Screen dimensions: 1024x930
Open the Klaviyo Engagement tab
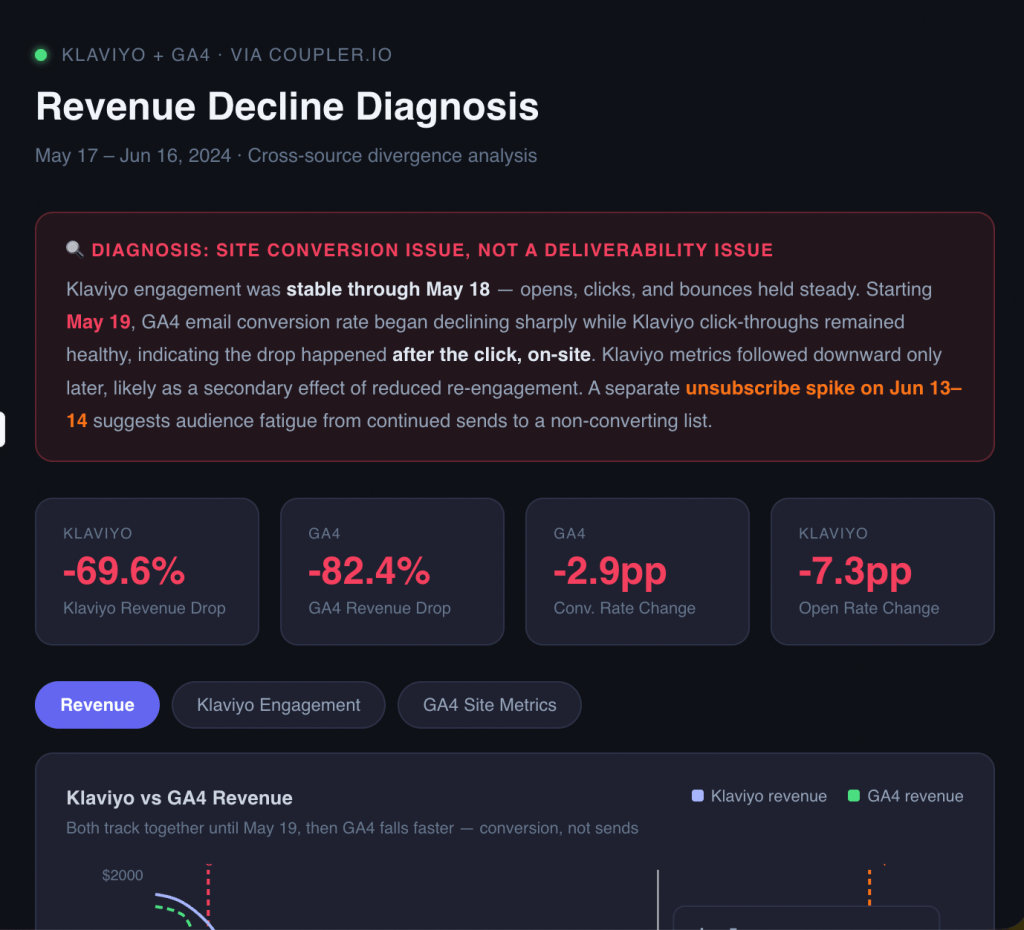pos(278,705)
